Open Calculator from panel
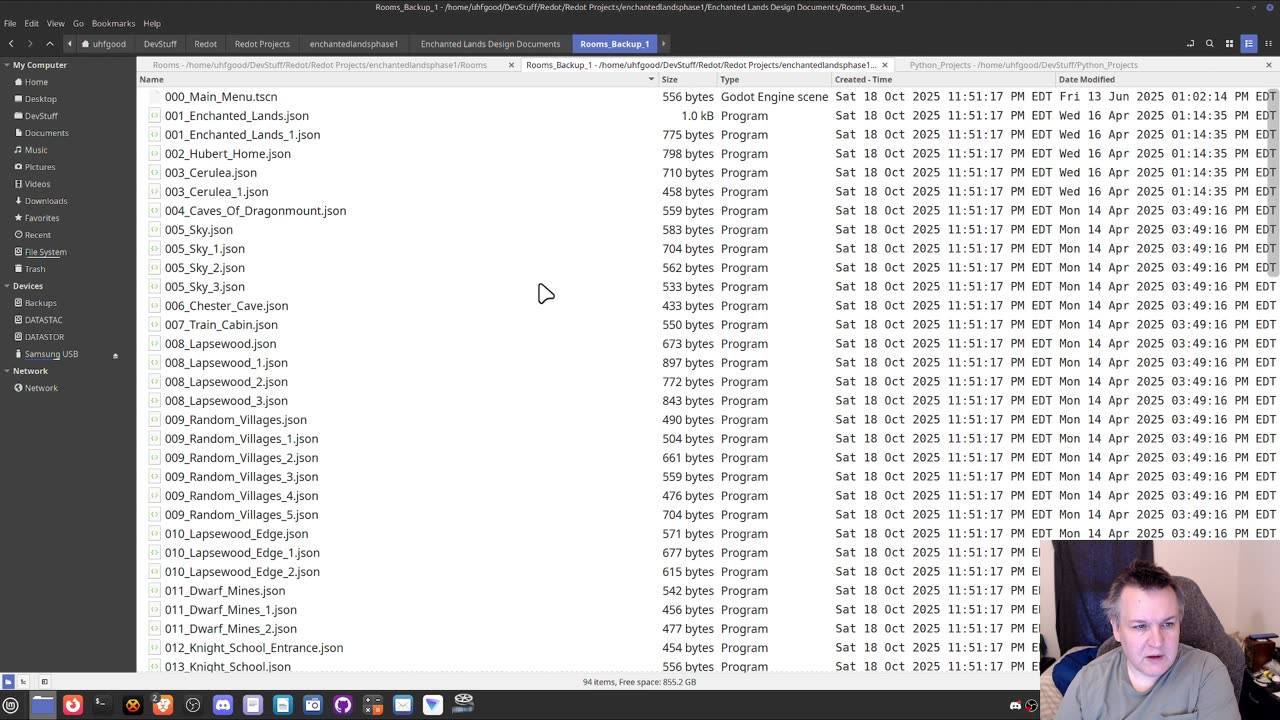The width and height of the screenshot is (1280, 720). (x=372, y=705)
